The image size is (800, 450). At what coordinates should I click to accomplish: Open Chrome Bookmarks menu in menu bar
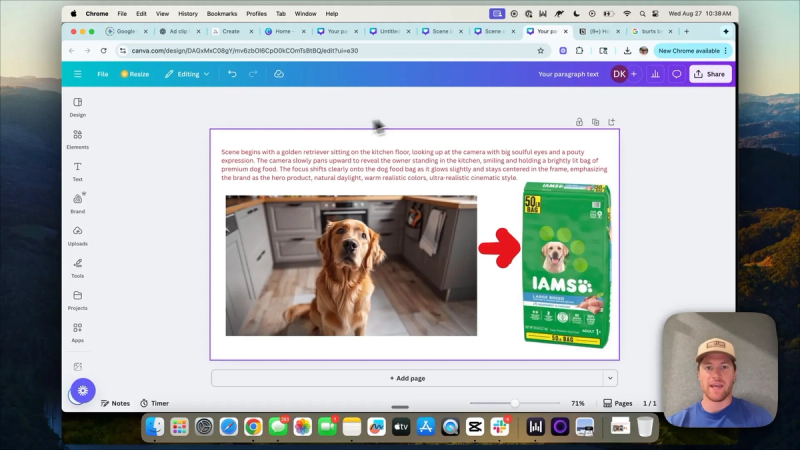tap(222, 14)
